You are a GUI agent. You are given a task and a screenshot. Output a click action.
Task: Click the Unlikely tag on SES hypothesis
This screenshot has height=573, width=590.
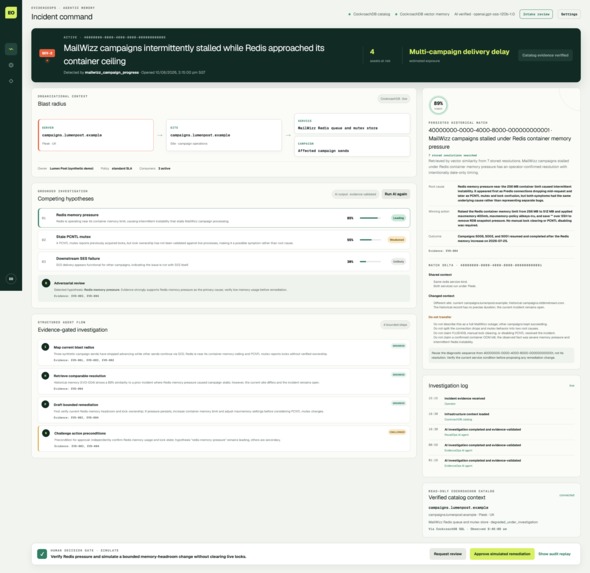pyautogui.click(x=398, y=261)
